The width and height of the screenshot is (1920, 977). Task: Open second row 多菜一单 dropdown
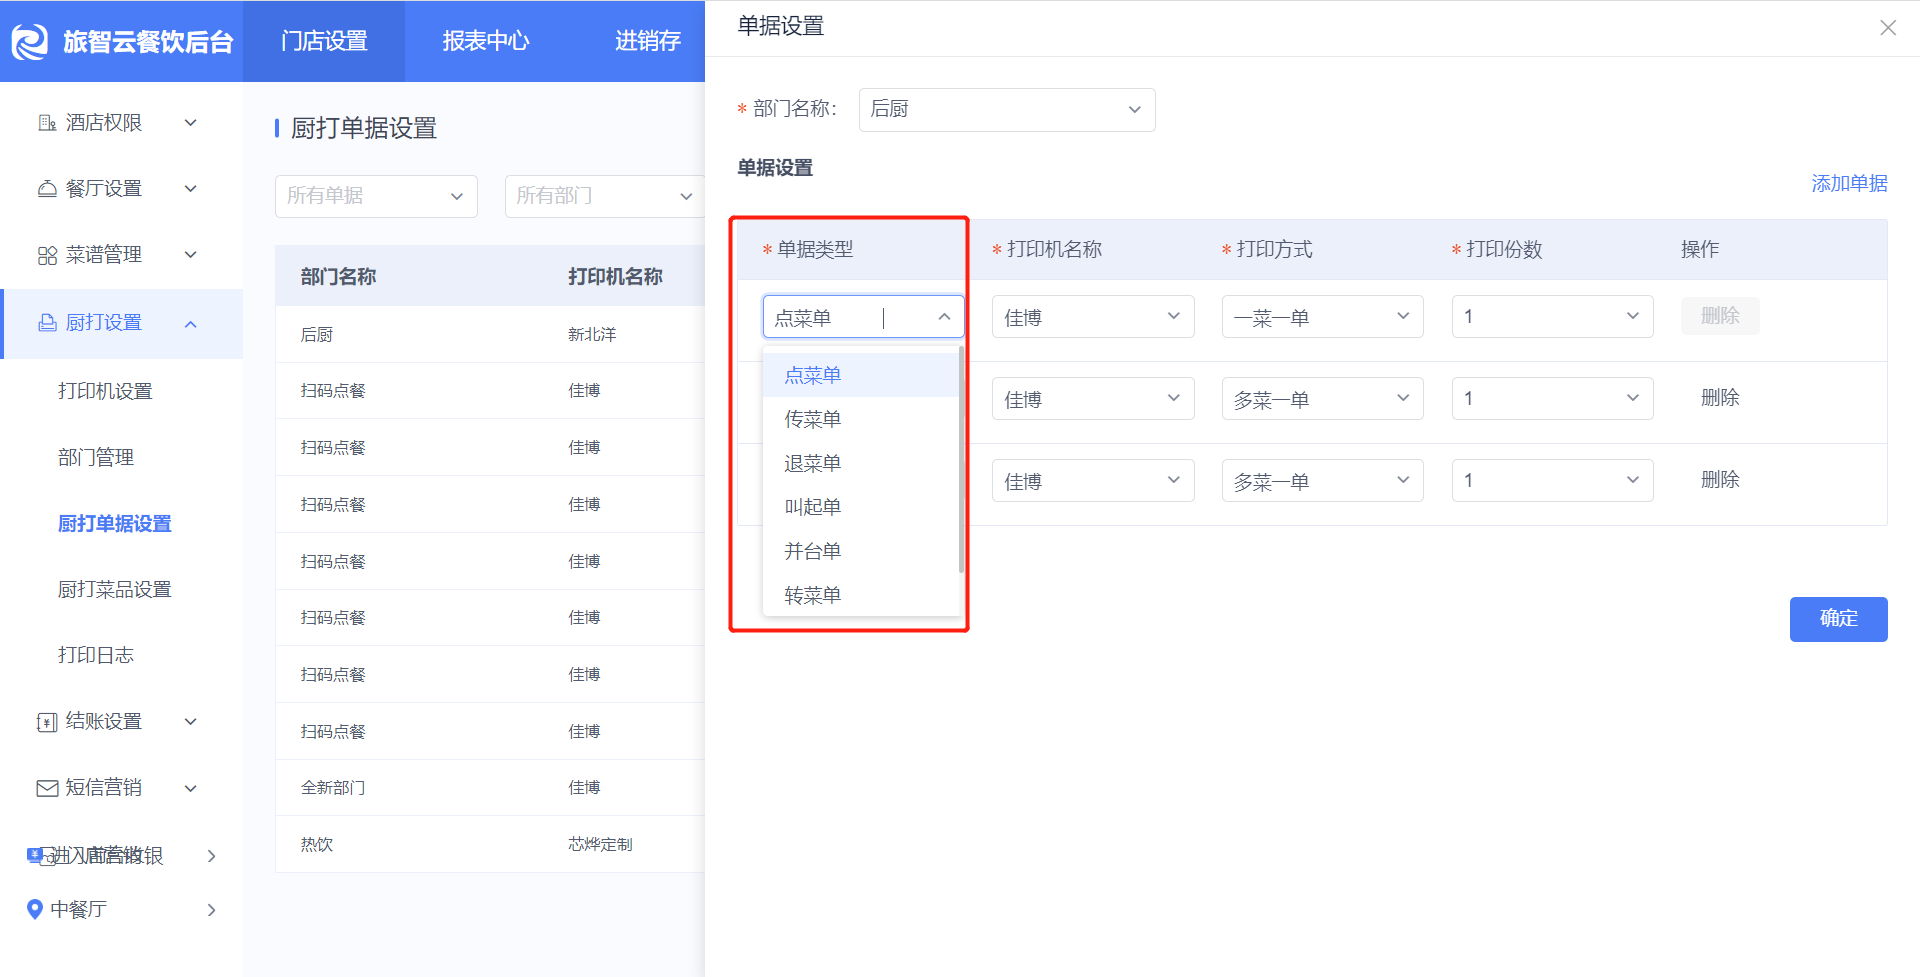tap(1322, 399)
